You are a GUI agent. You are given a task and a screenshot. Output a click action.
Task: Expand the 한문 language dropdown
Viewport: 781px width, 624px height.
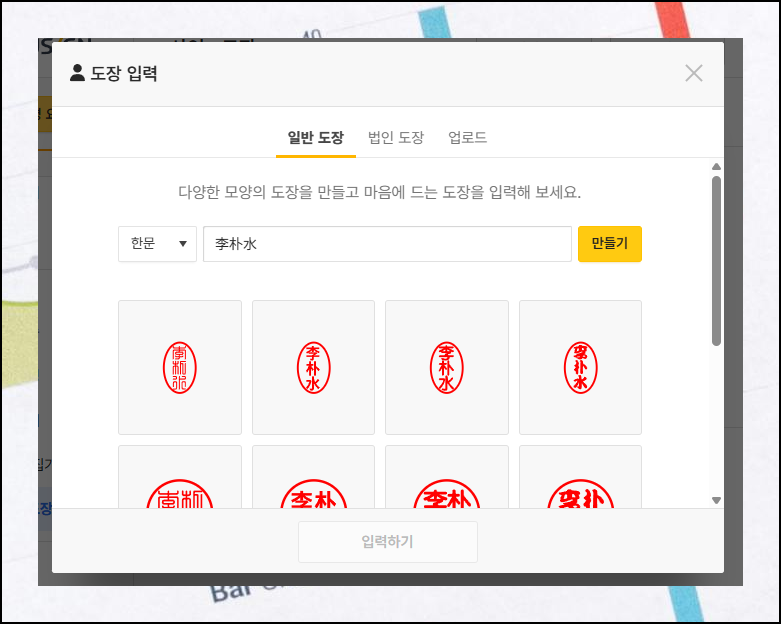click(x=157, y=244)
